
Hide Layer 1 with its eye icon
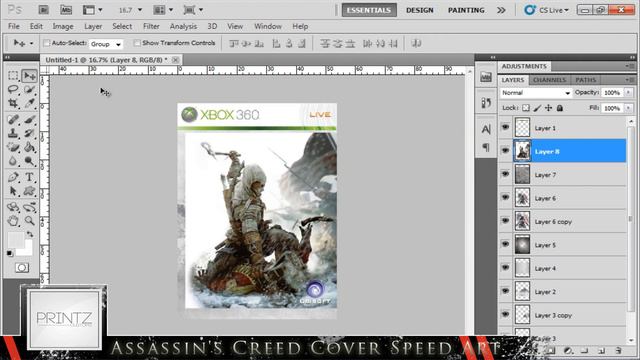[505, 127]
